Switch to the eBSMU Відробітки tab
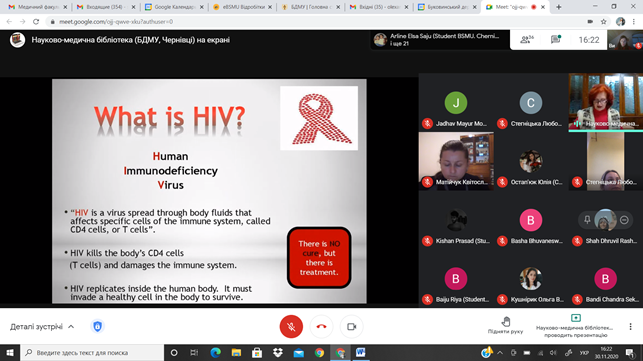643x361 pixels. (x=243, y=7)
